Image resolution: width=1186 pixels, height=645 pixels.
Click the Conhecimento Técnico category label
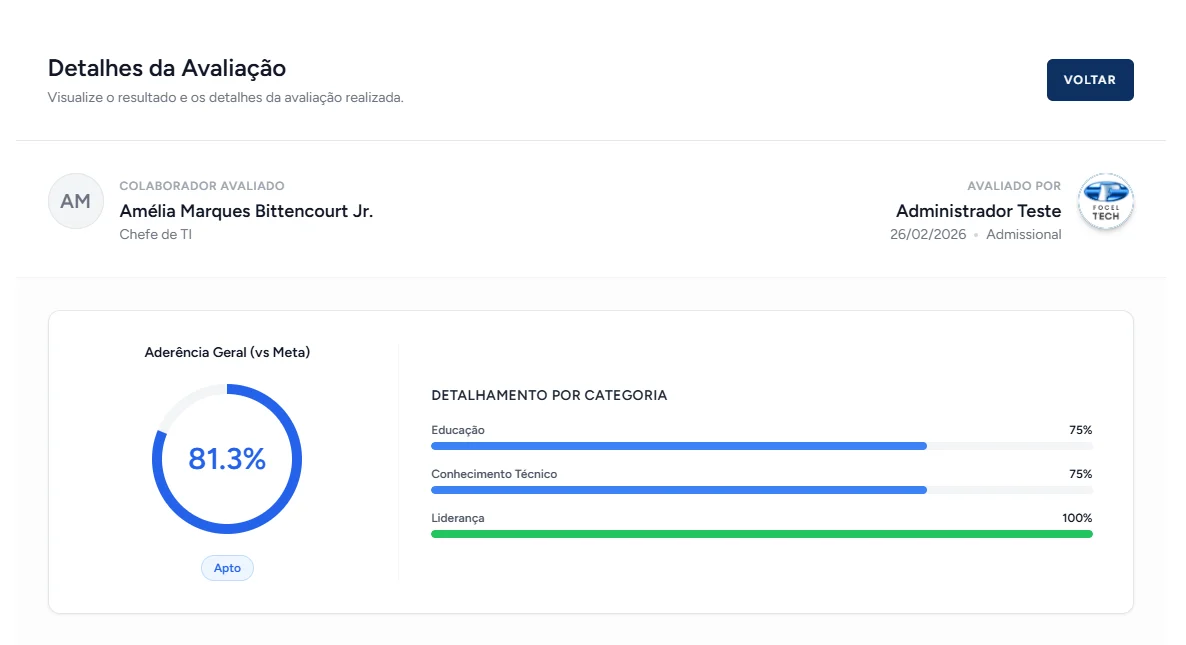pos(494,474)
